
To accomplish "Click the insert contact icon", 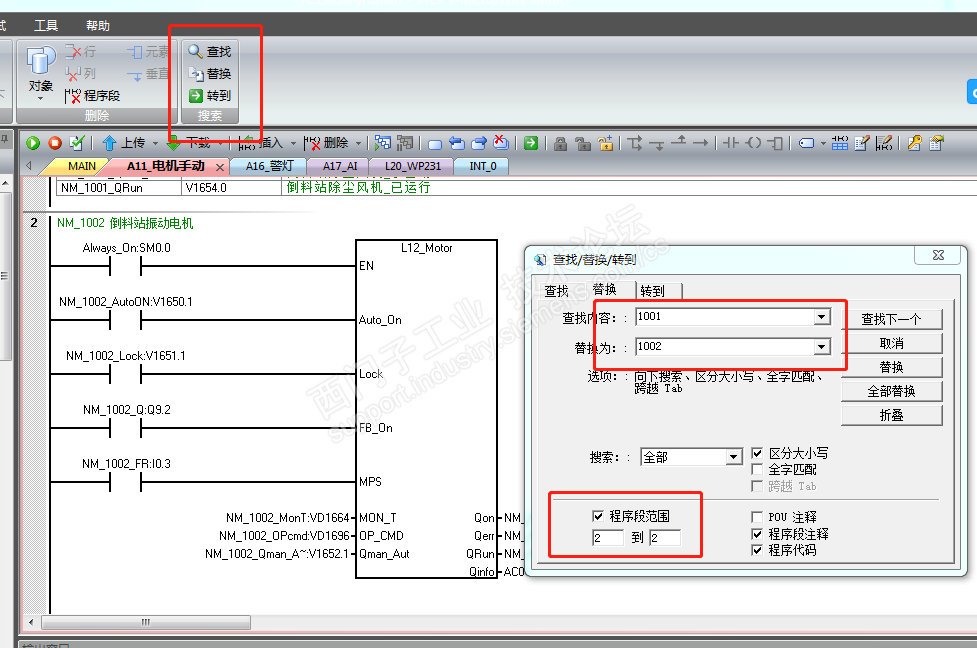I will coord(731,143).
